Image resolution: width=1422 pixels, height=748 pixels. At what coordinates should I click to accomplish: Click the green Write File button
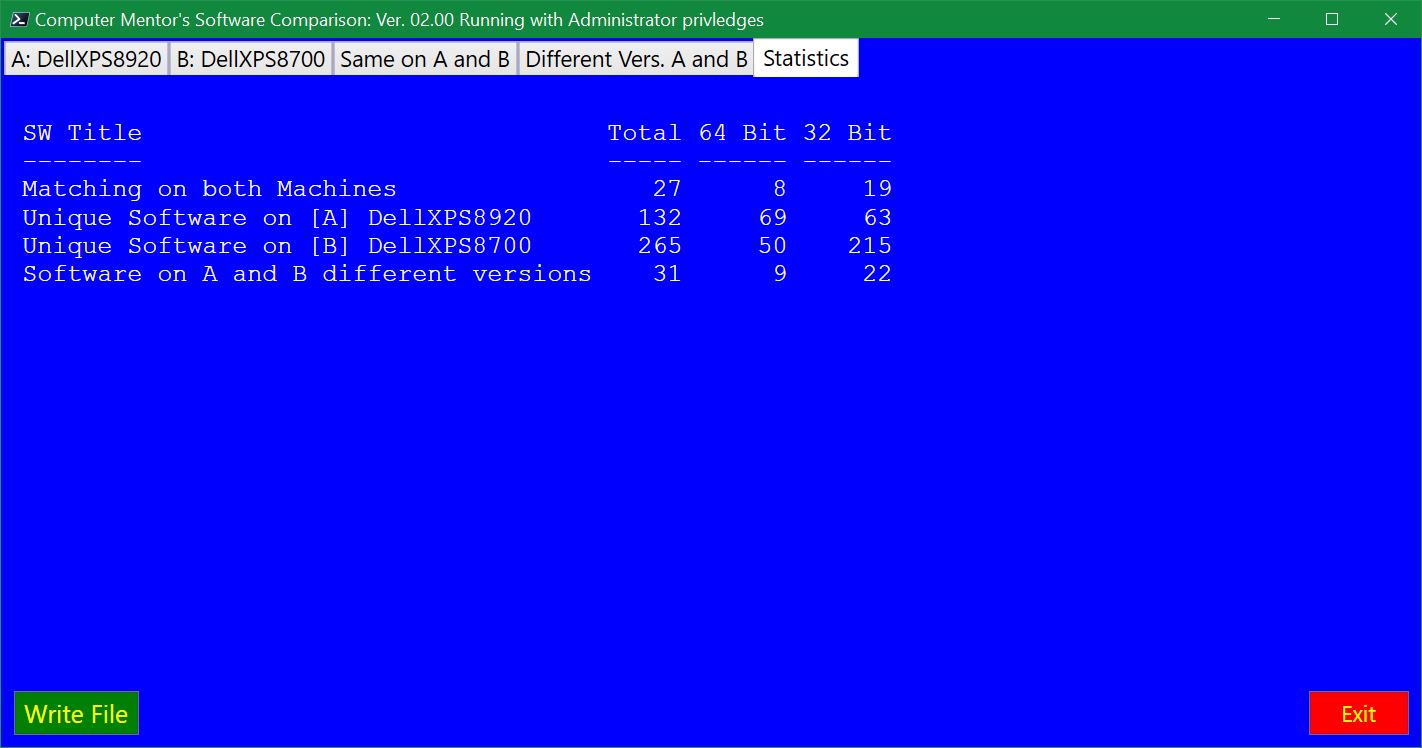point(76,714)
